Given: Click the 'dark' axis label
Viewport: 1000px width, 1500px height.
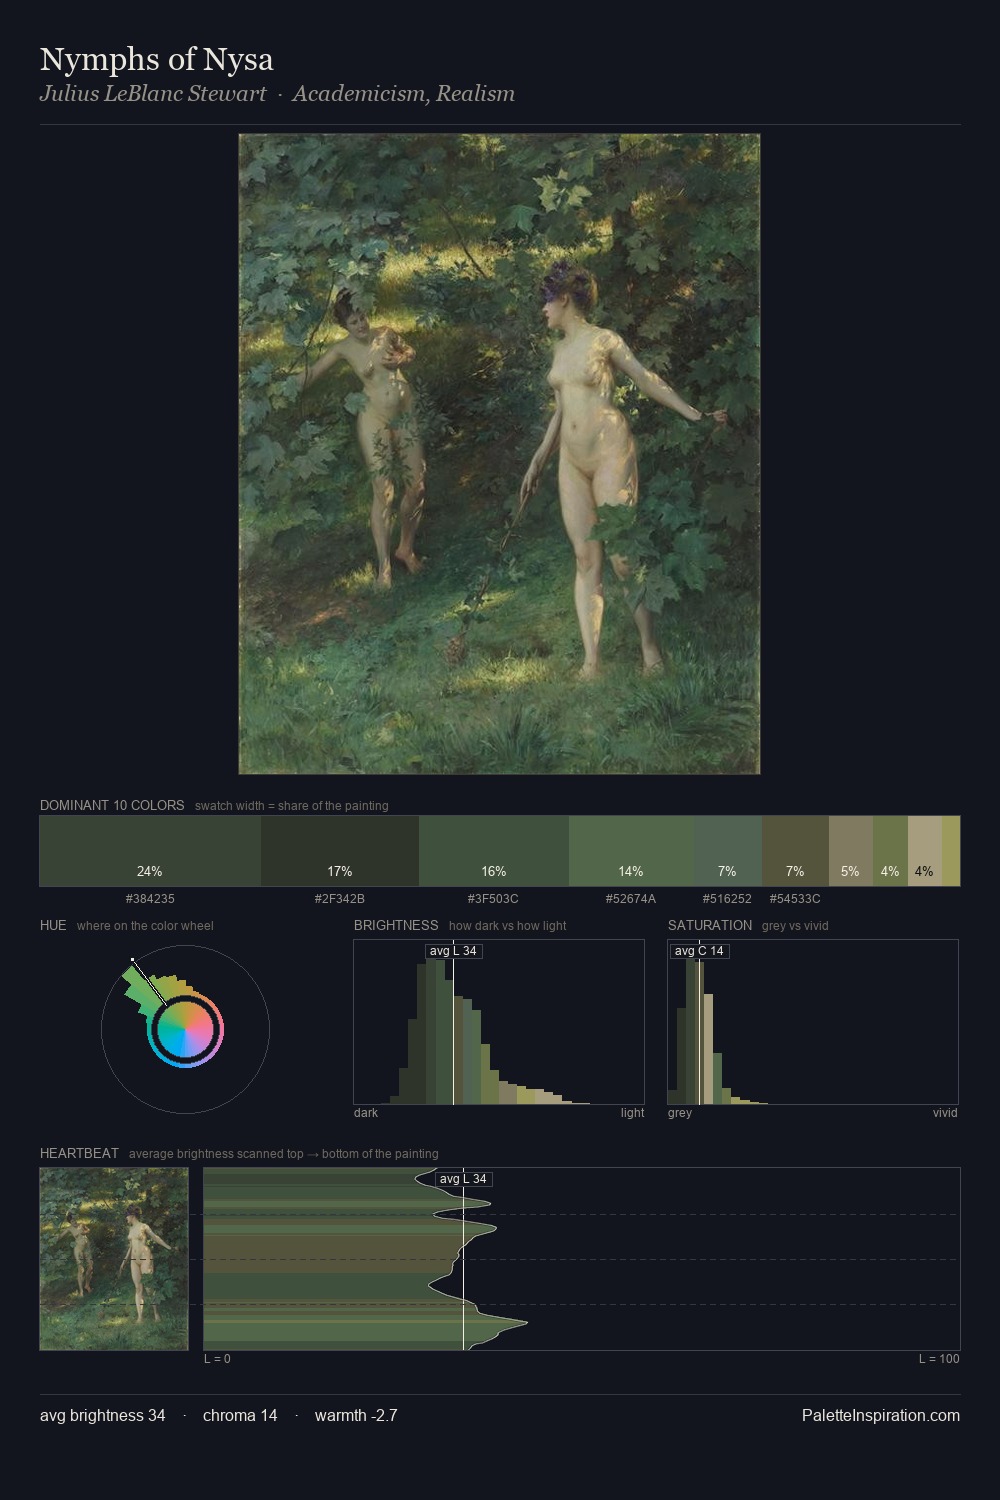Looking at the screenshot, I should pyautogui.click(x=366, y=1113).
